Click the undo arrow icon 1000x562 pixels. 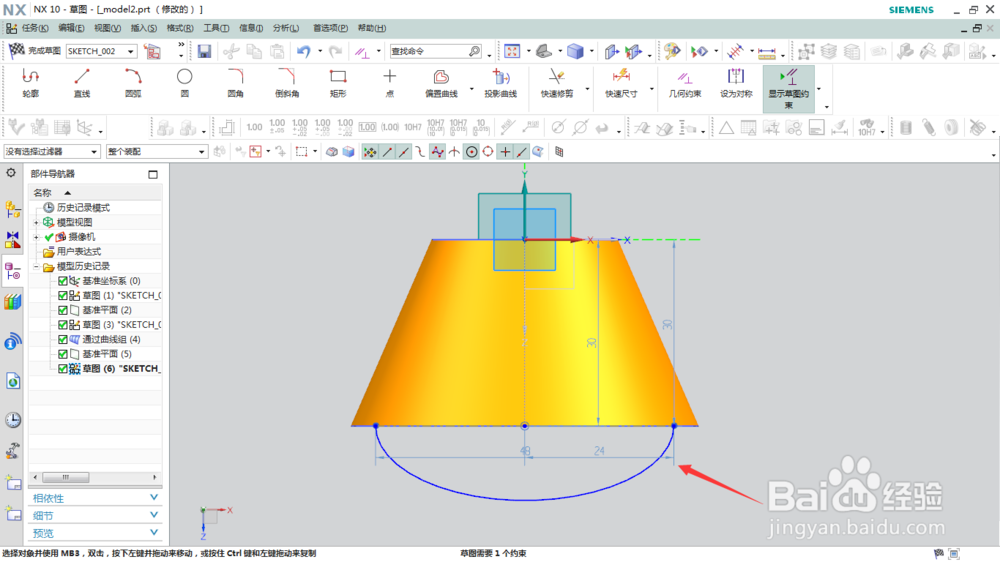point(304,51)
